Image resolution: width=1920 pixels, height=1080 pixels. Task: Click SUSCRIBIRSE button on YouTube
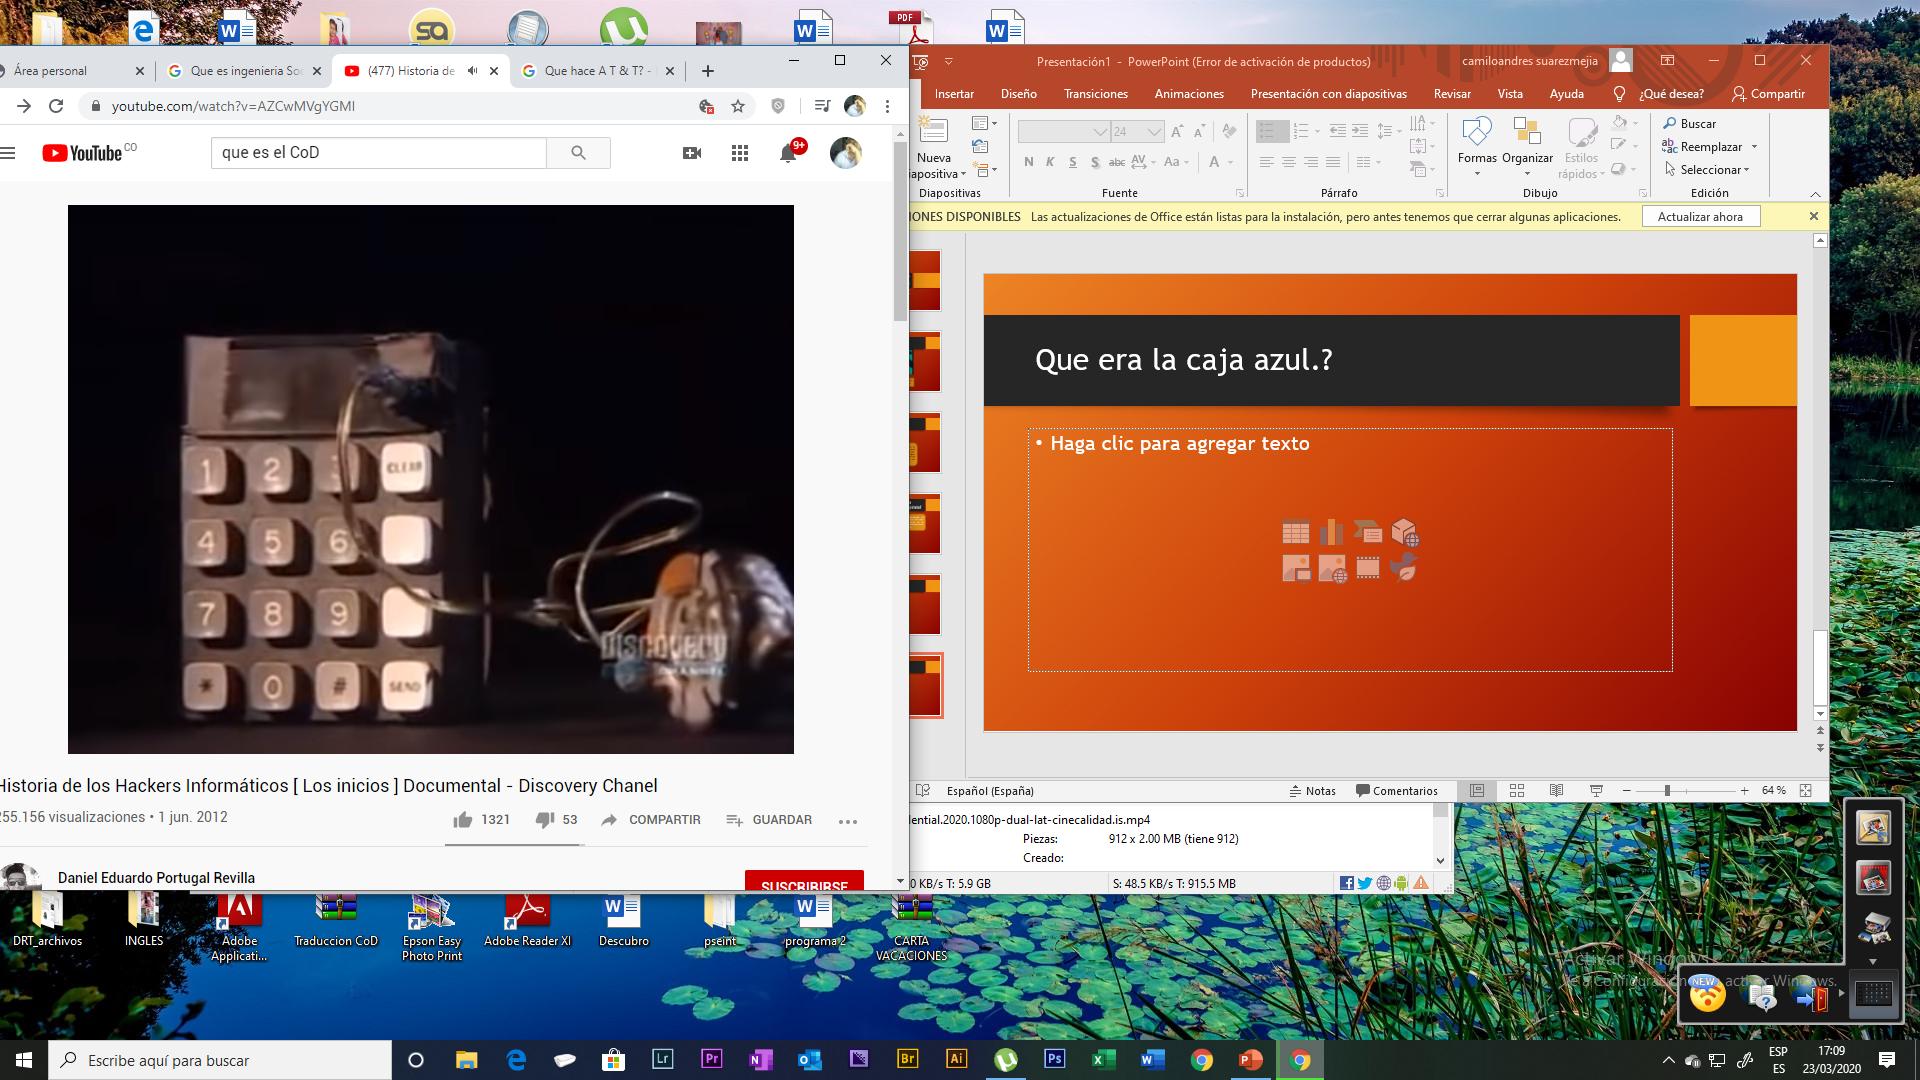pos(804,881)
